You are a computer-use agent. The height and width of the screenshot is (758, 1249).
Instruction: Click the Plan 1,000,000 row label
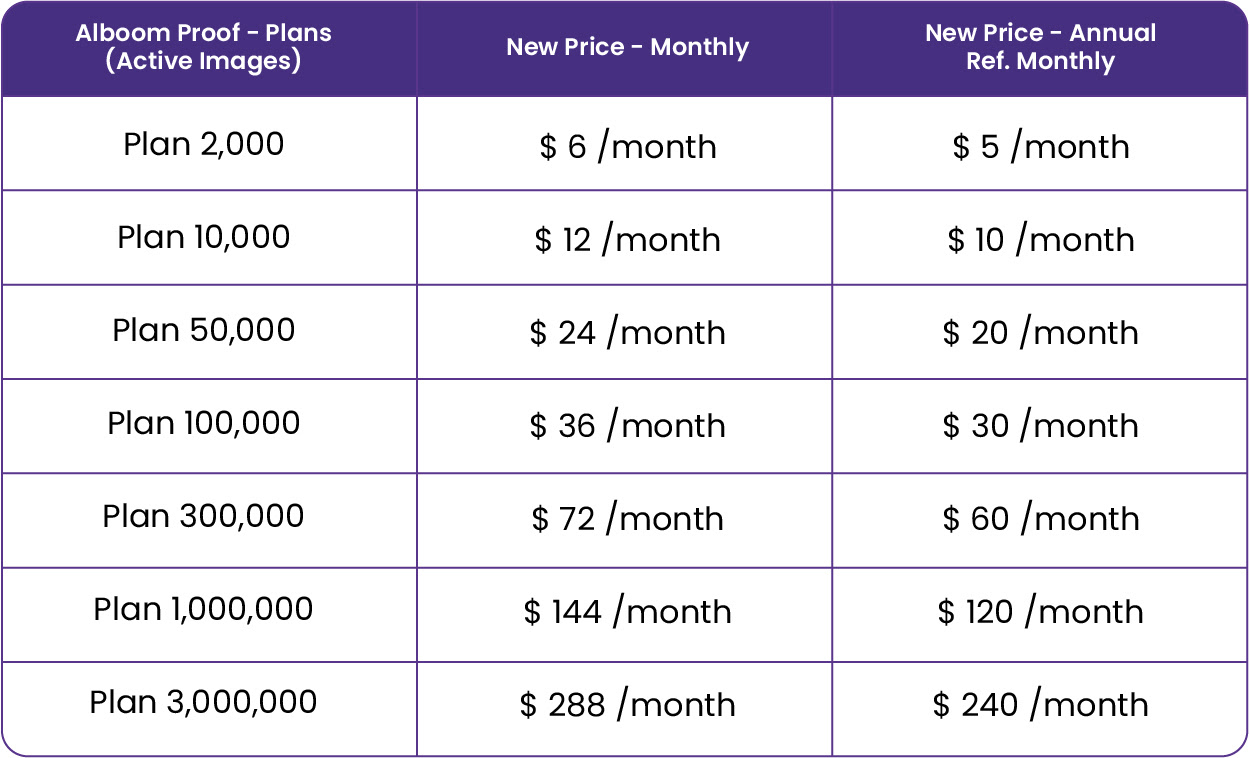(204, 609)
